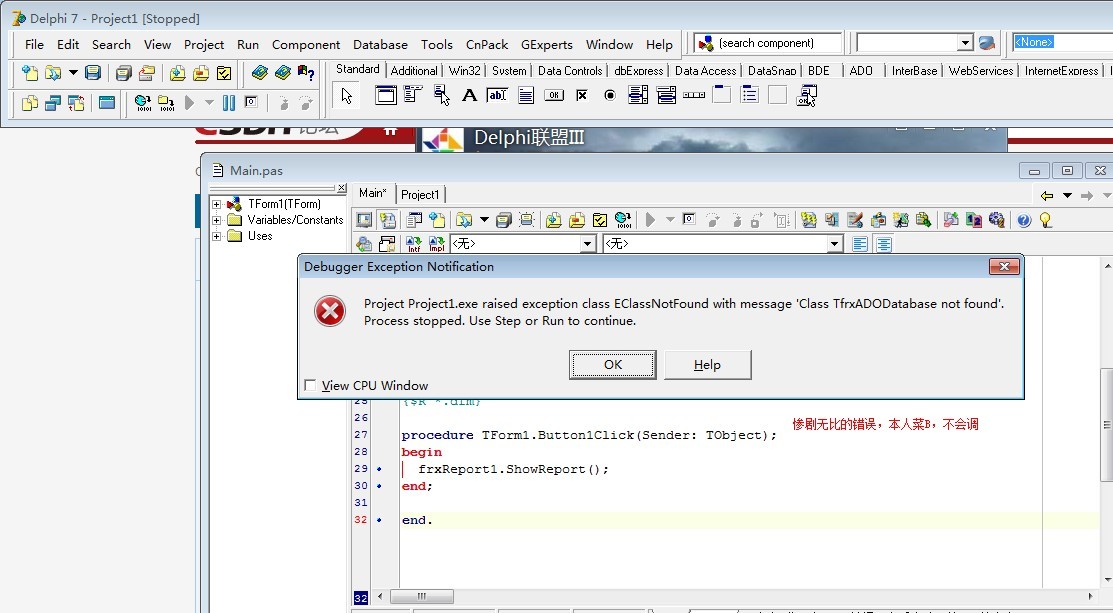Image resolution: width=1113 pixels, height=613 pixels.
Task: Click the checkmark project options icon
Action: 224,73
